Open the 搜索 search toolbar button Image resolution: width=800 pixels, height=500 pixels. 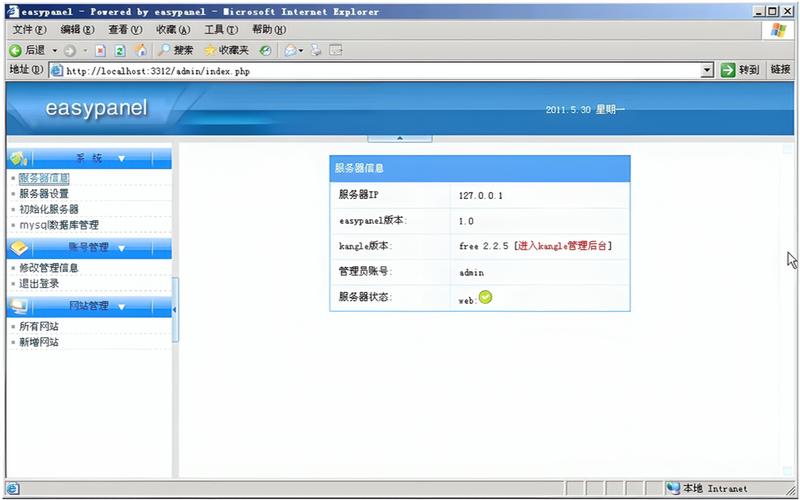[176, 50]
